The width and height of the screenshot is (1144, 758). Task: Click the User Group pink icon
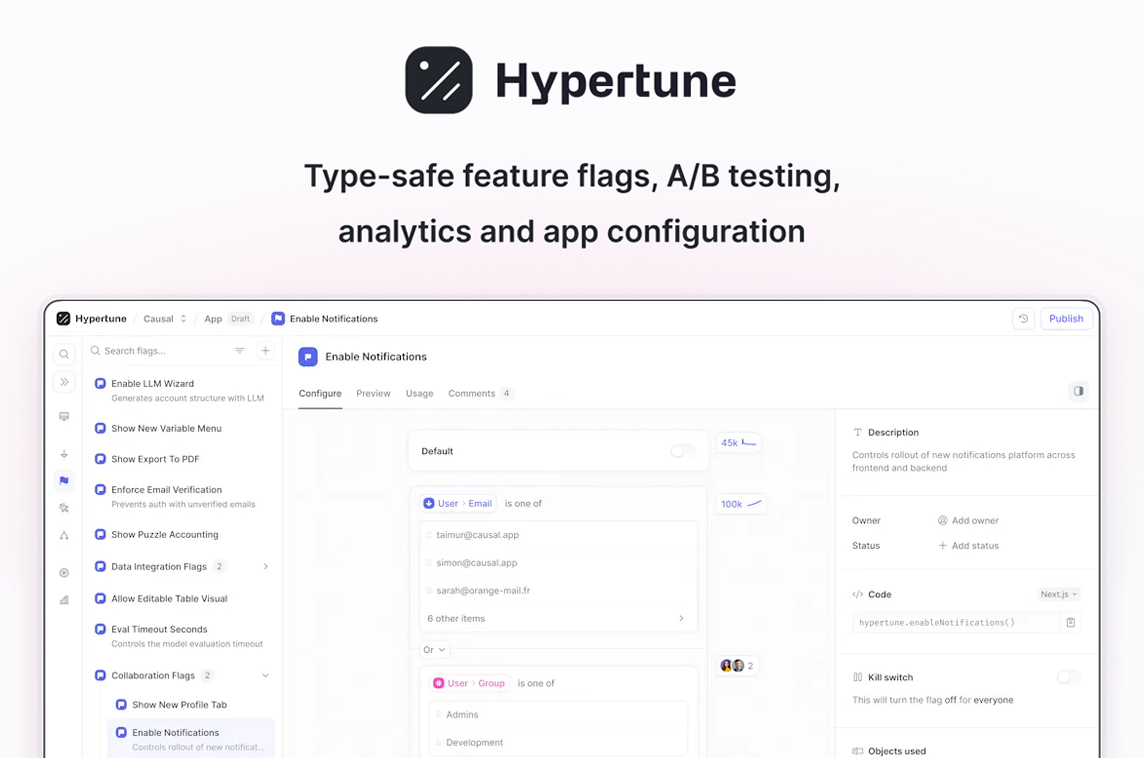click(438, 683)
